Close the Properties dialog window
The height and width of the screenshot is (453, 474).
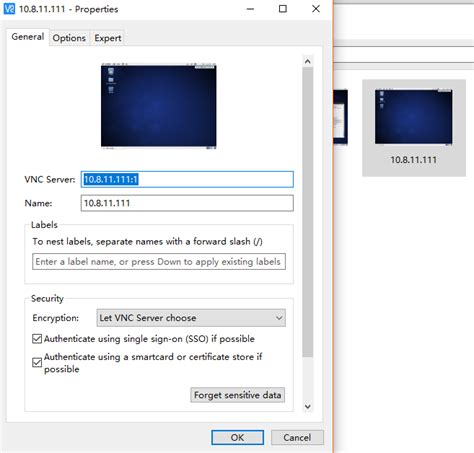316,9
